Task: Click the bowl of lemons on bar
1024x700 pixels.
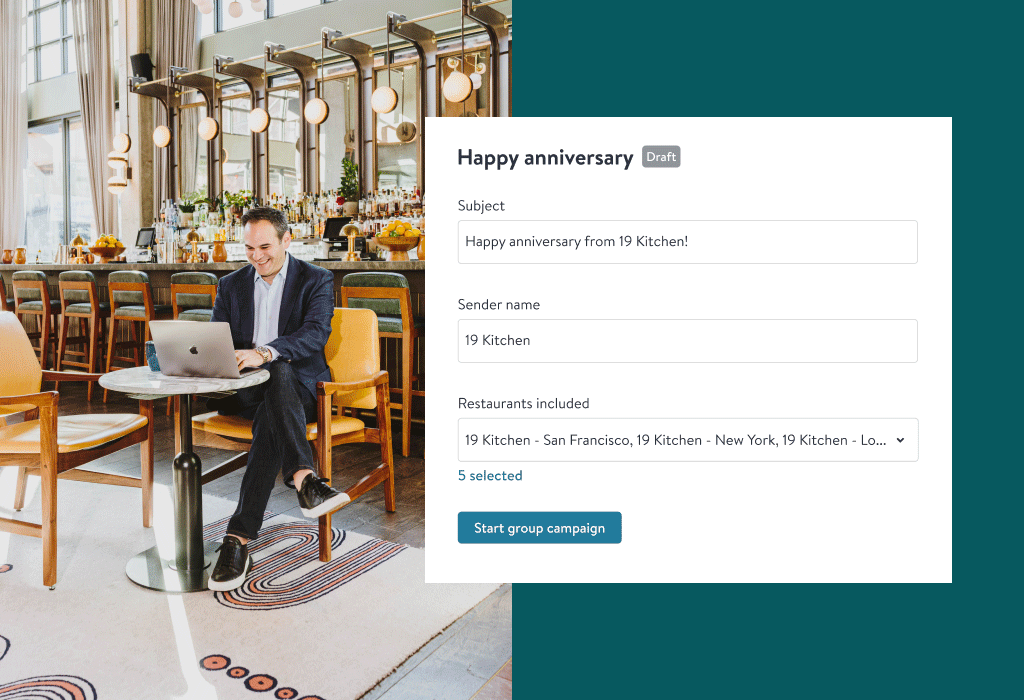Action: (399, 233)
